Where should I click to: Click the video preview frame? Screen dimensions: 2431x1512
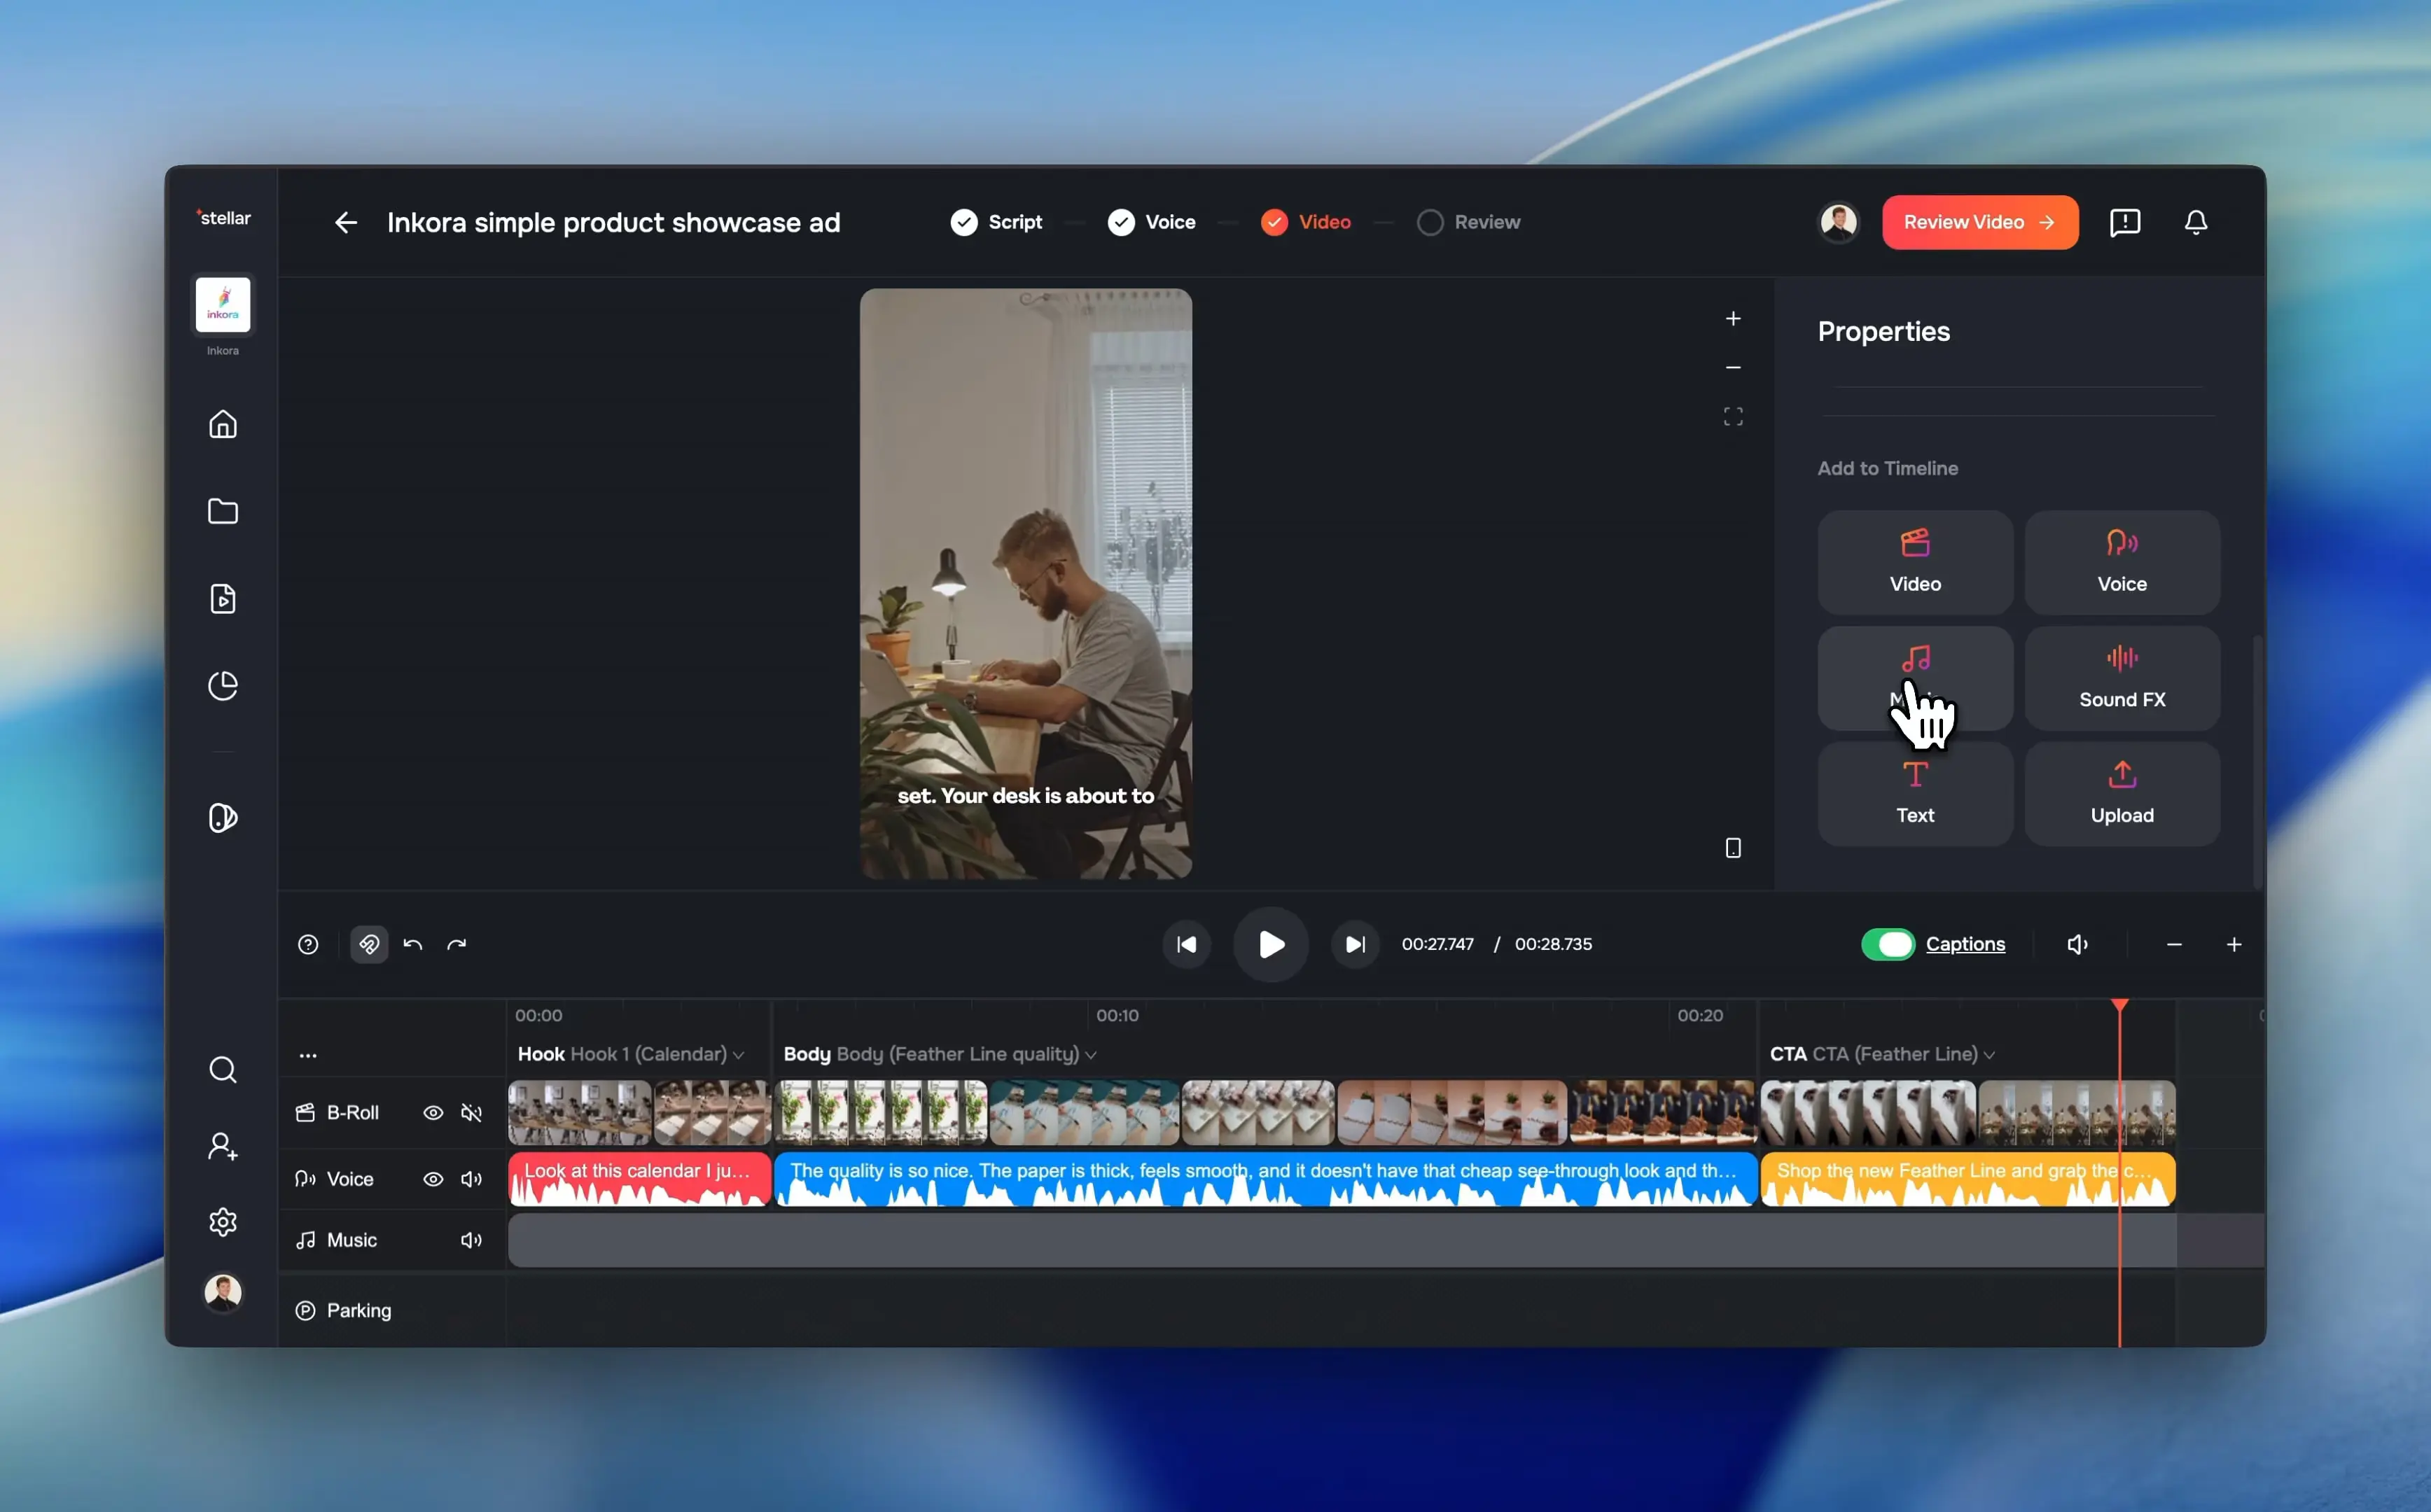click(x=1025, y=584)
